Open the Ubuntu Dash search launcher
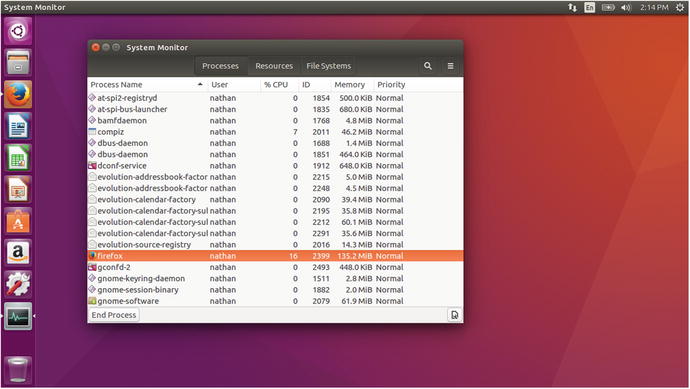Screen dimensions: 690x389 click(x=18, y=31)
